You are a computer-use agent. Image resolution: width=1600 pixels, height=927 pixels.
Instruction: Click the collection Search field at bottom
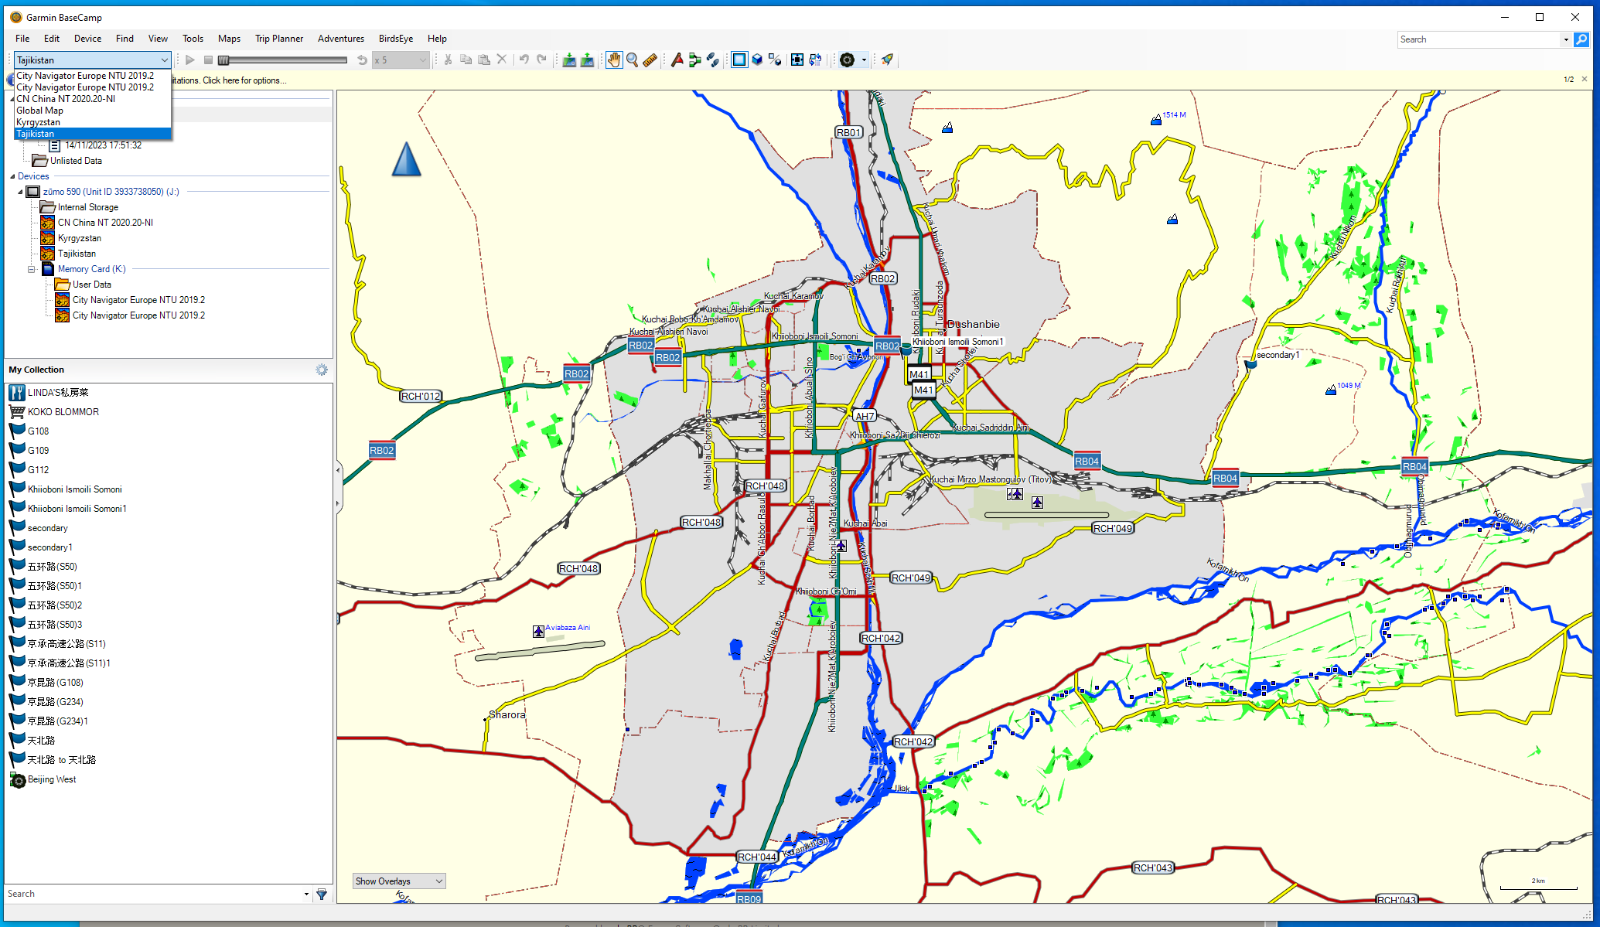[x=153, y=894]
